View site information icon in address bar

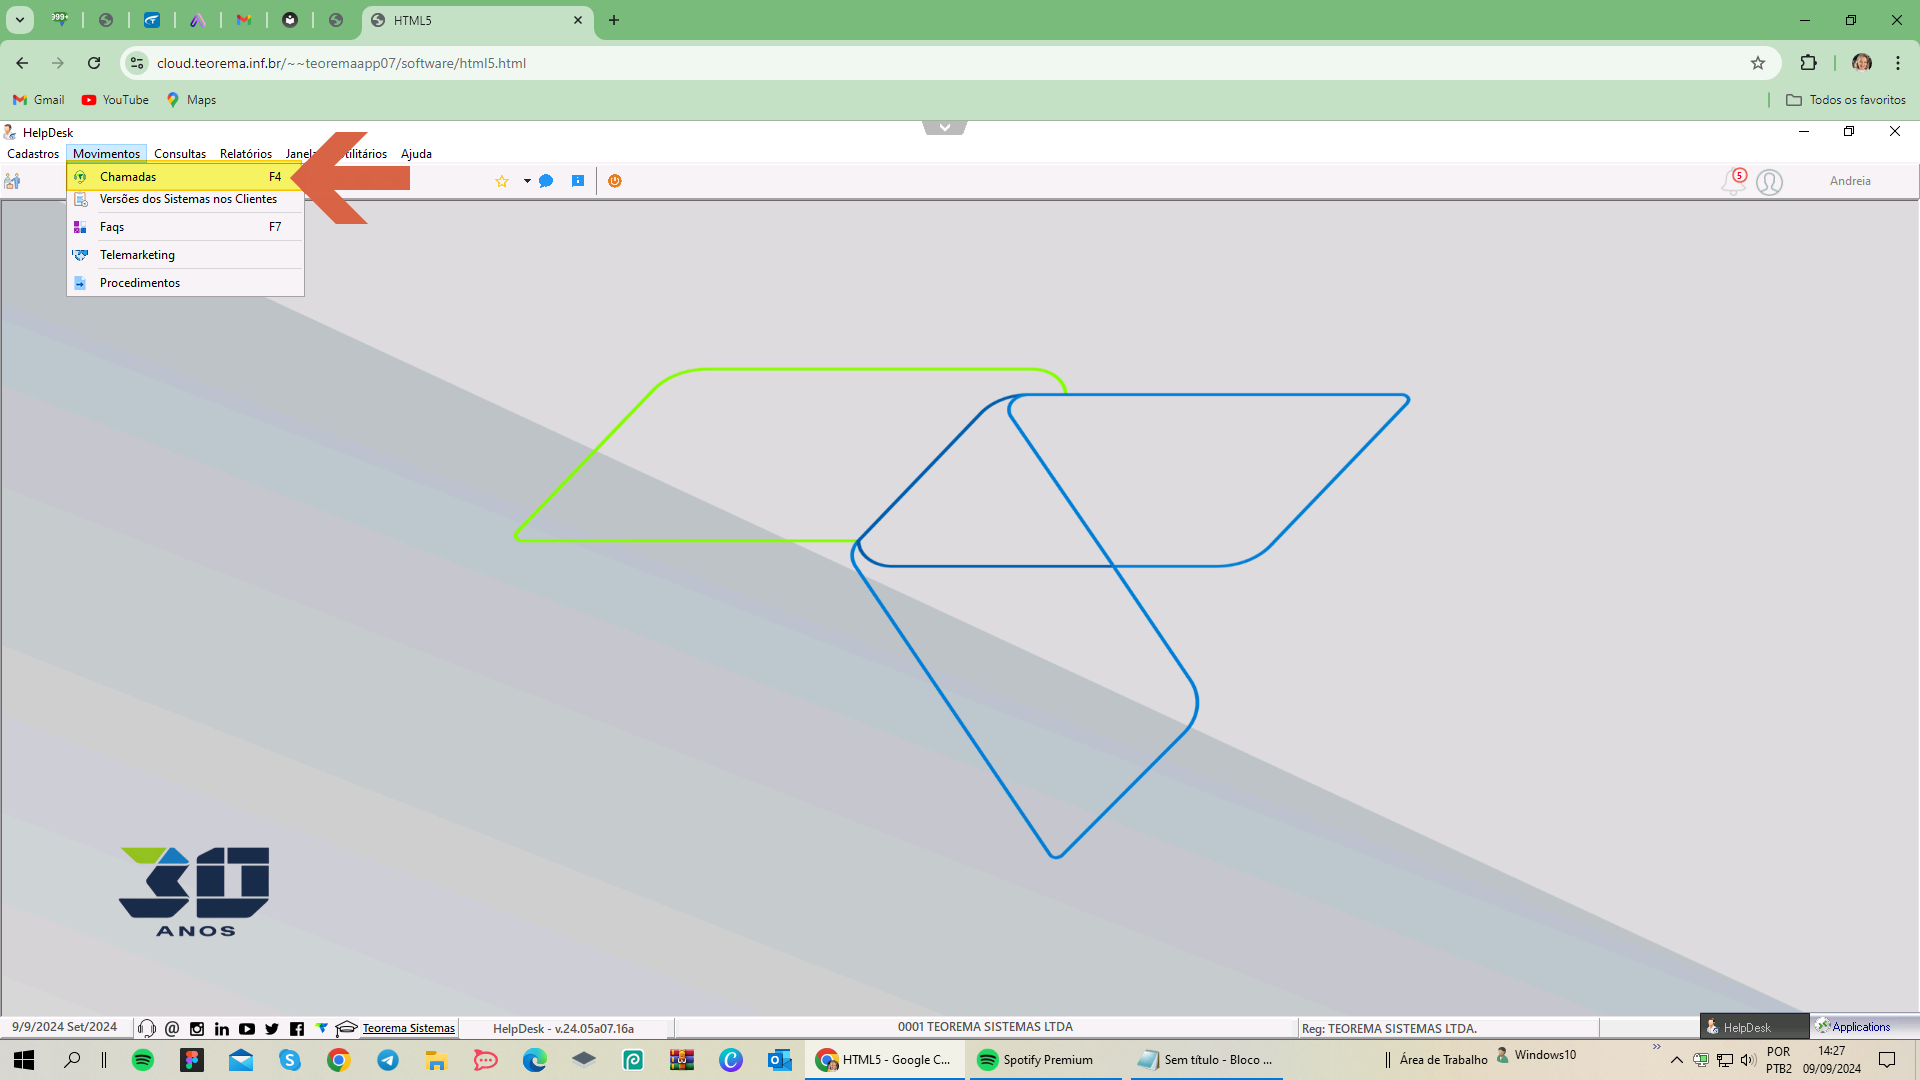point(137,63)
